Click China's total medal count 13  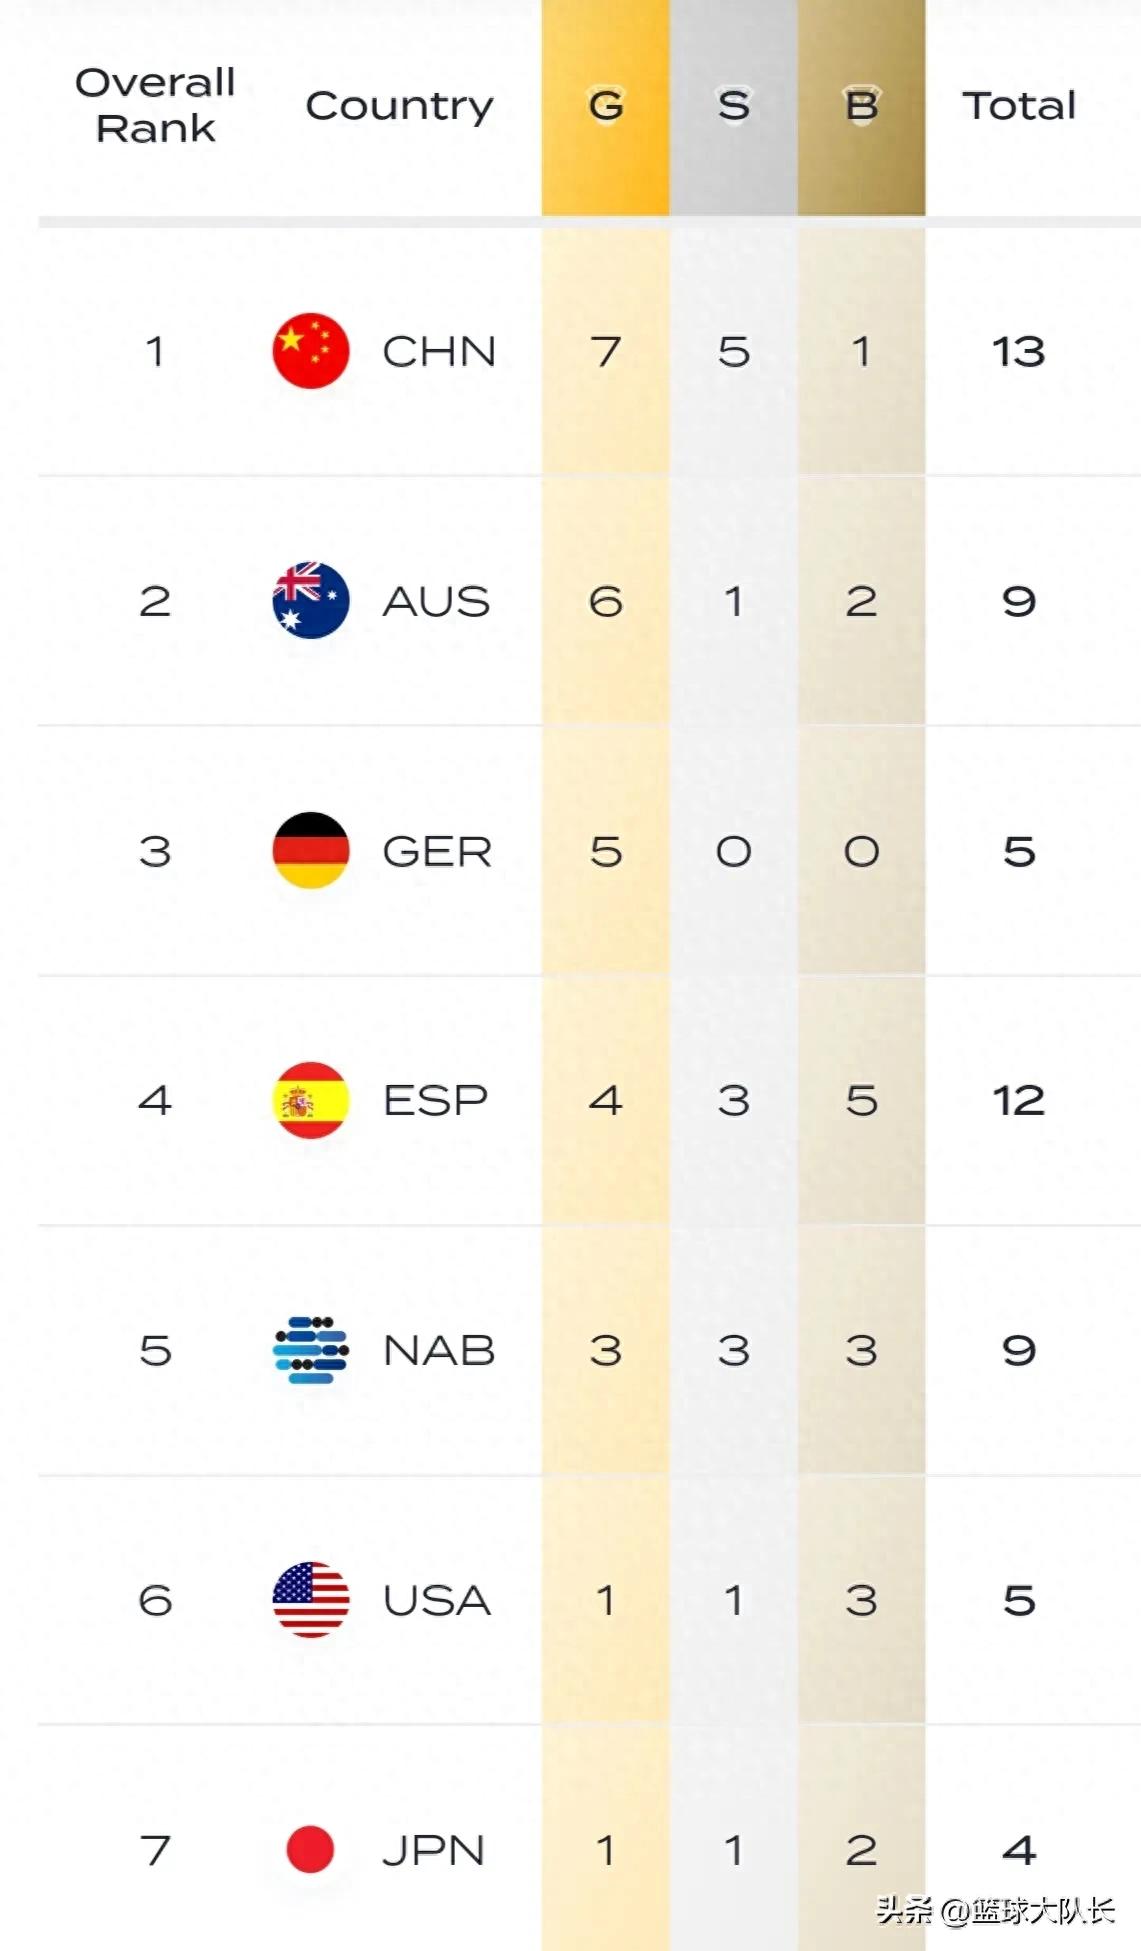(x=1019, y=352)
